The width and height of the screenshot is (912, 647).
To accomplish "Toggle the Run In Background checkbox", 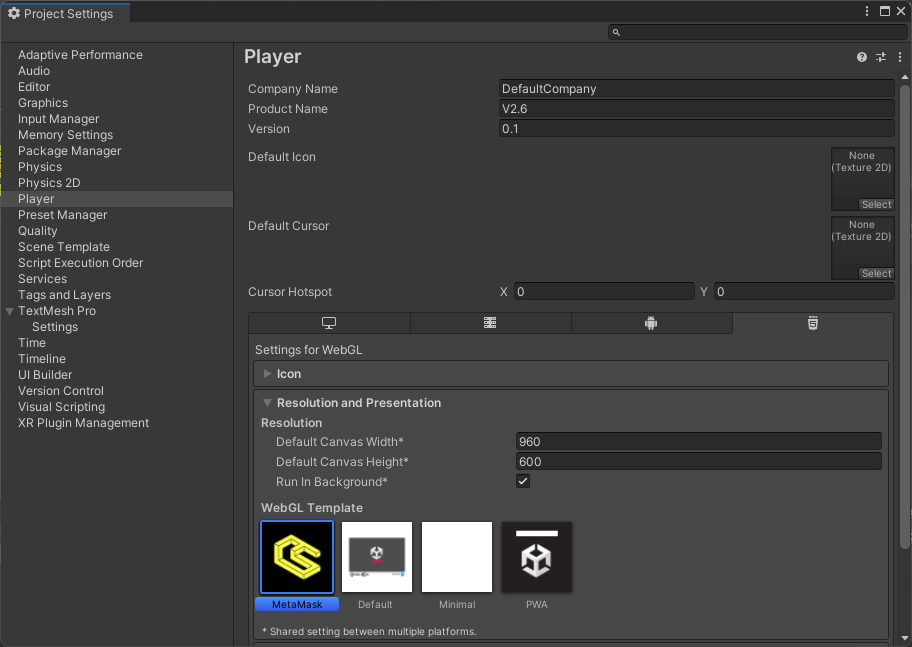I will click(x=523, y=481).
